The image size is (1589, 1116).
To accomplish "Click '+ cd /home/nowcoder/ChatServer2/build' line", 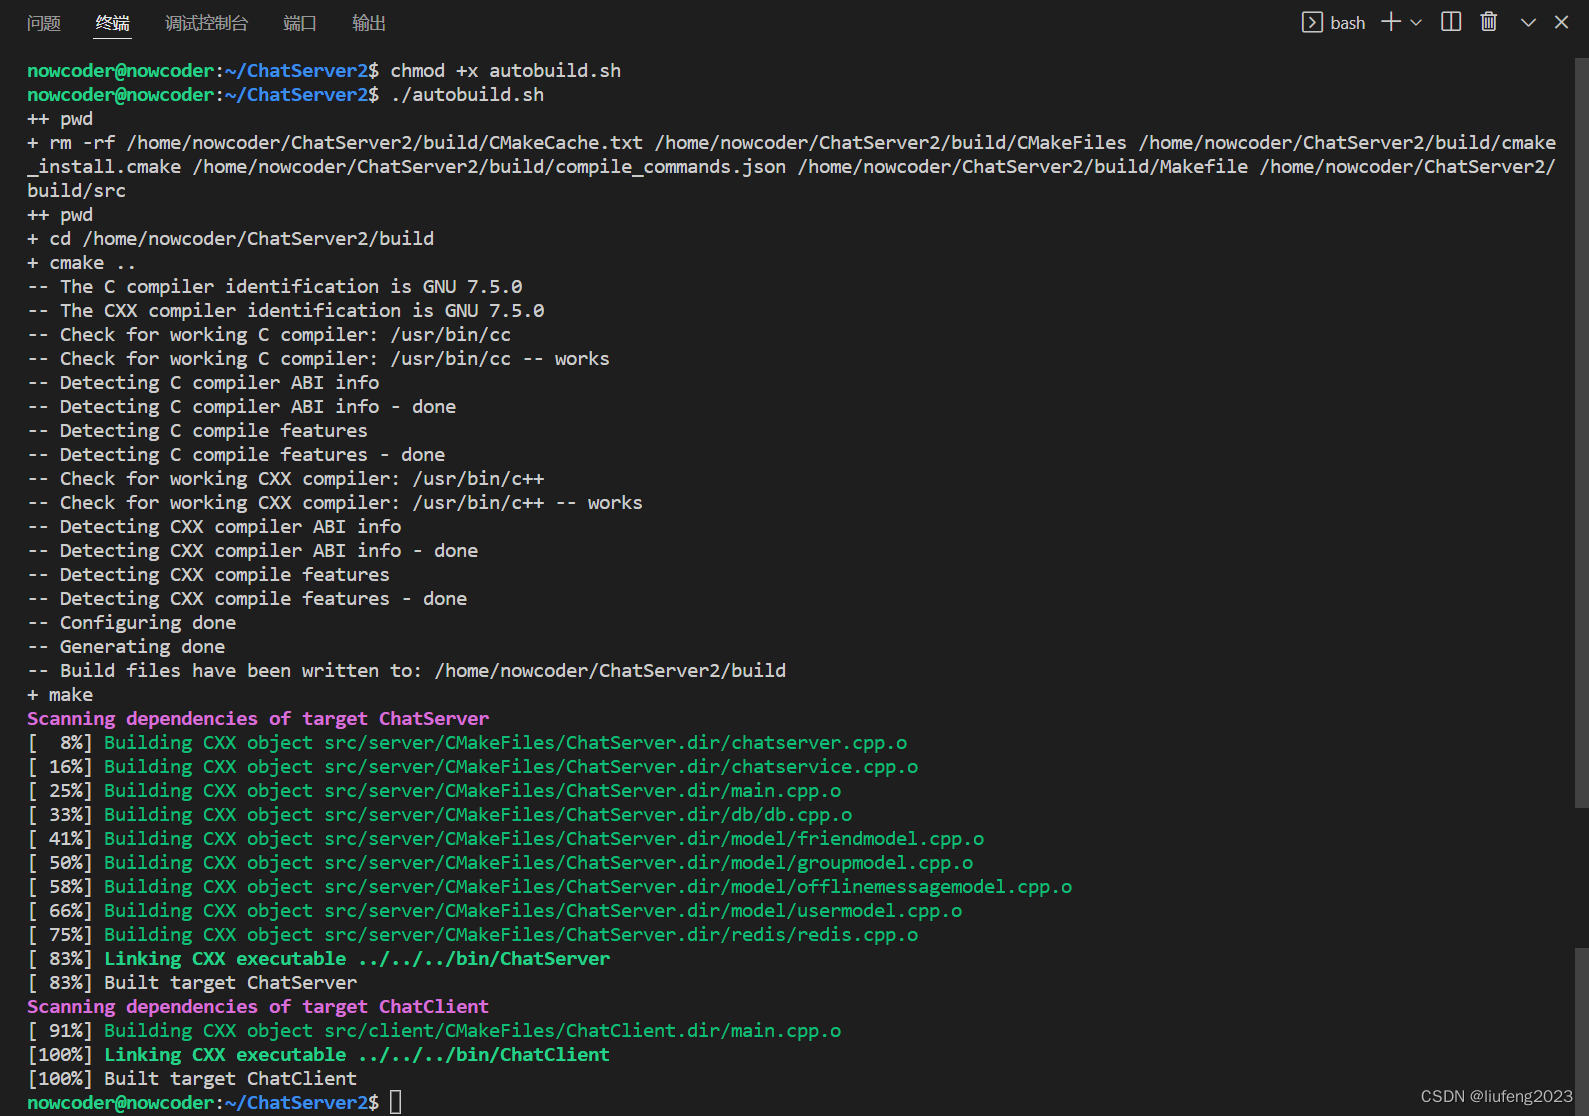I will point(231,239).
